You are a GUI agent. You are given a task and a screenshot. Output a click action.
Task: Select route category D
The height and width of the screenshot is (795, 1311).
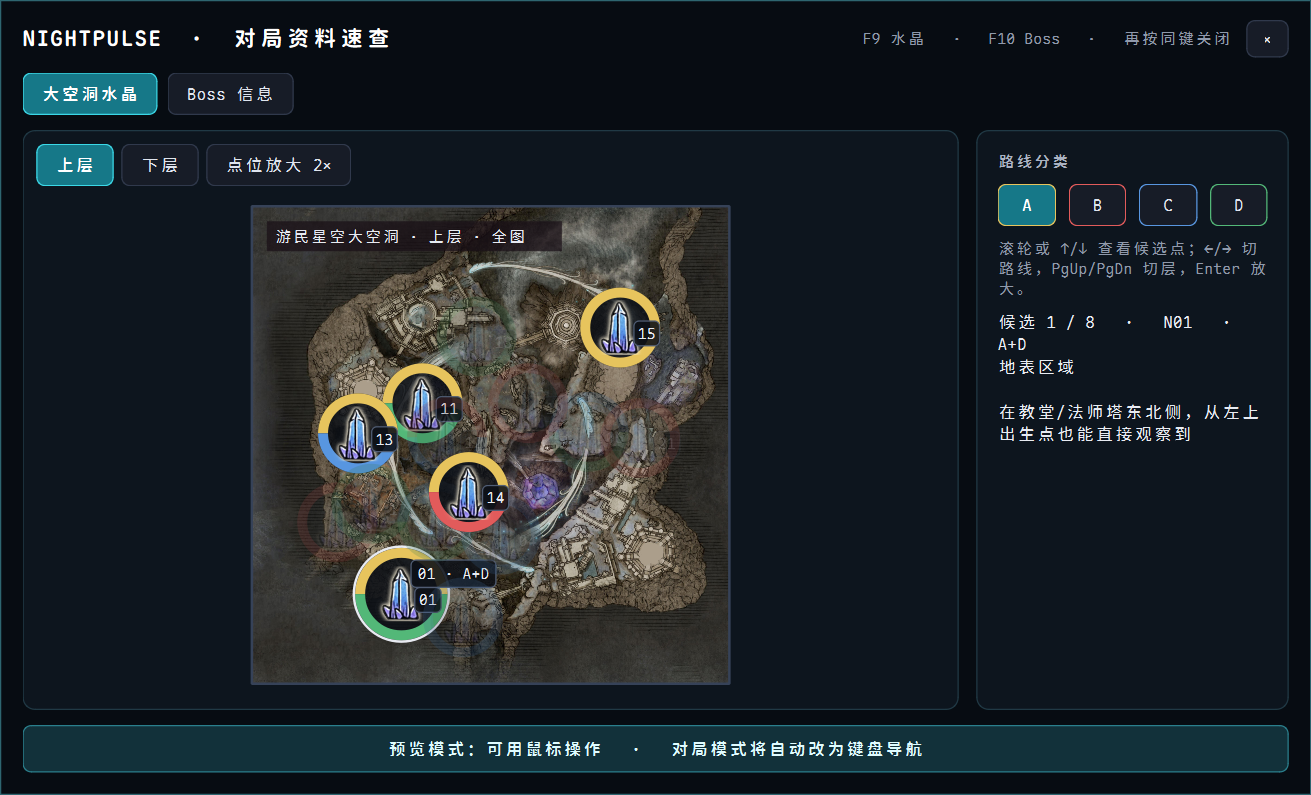pos(1238,205)
